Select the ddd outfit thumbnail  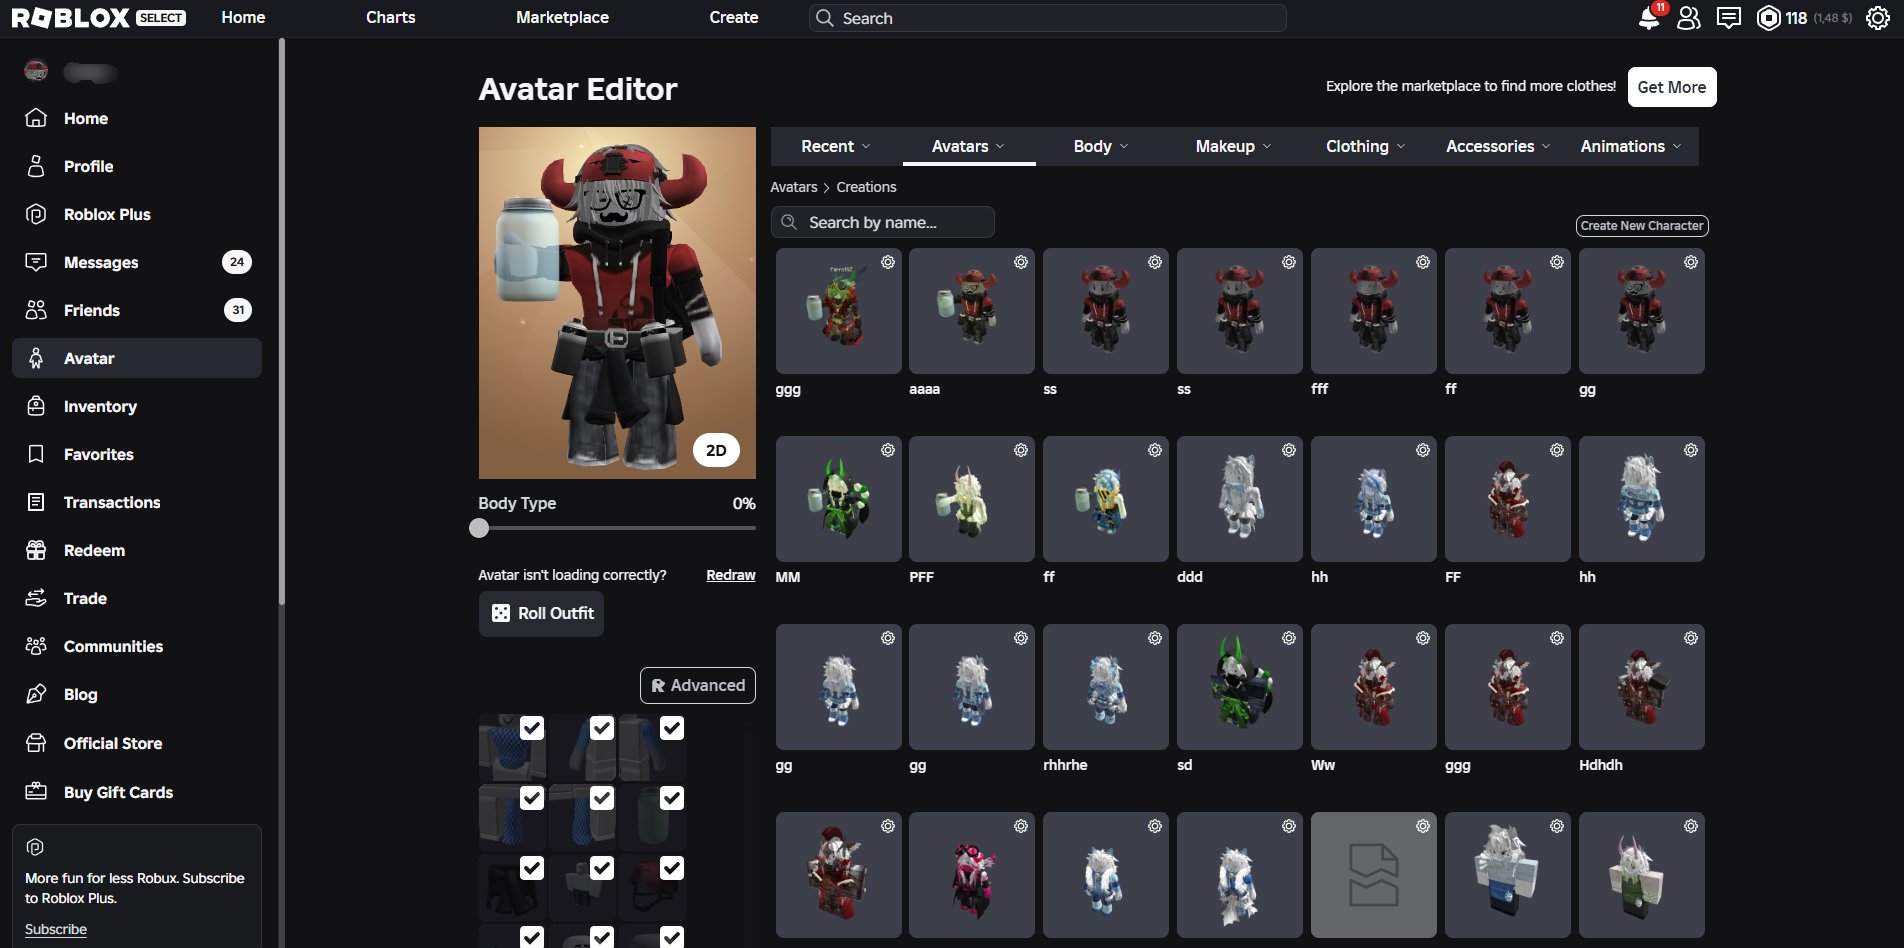click(1239, 499)
